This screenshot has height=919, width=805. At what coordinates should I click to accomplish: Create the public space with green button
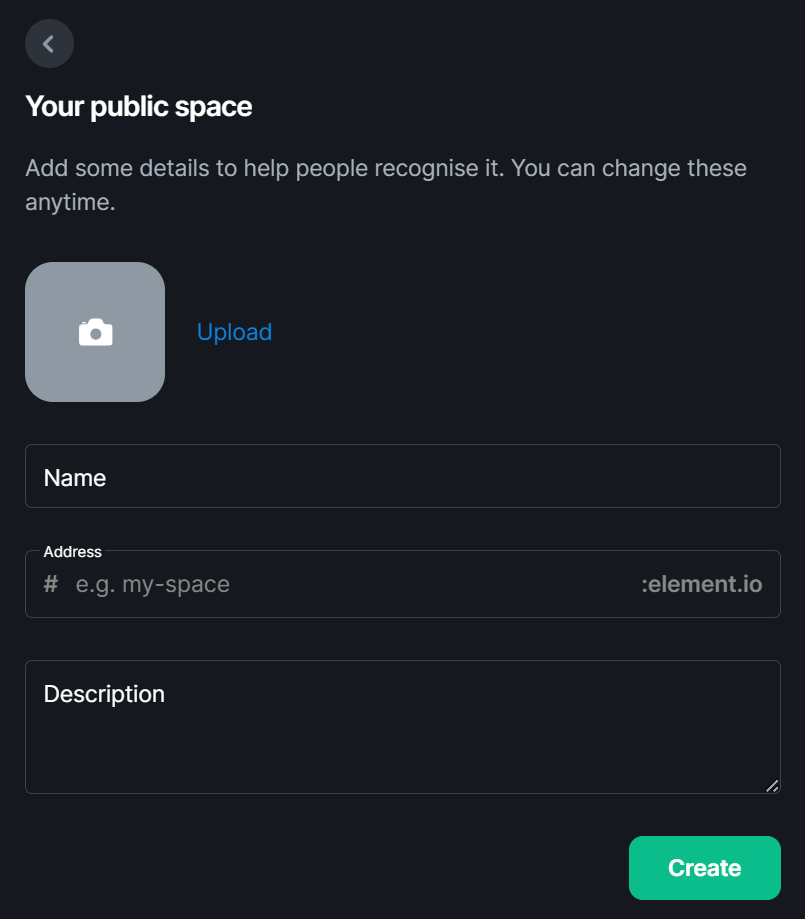[705, 868]
